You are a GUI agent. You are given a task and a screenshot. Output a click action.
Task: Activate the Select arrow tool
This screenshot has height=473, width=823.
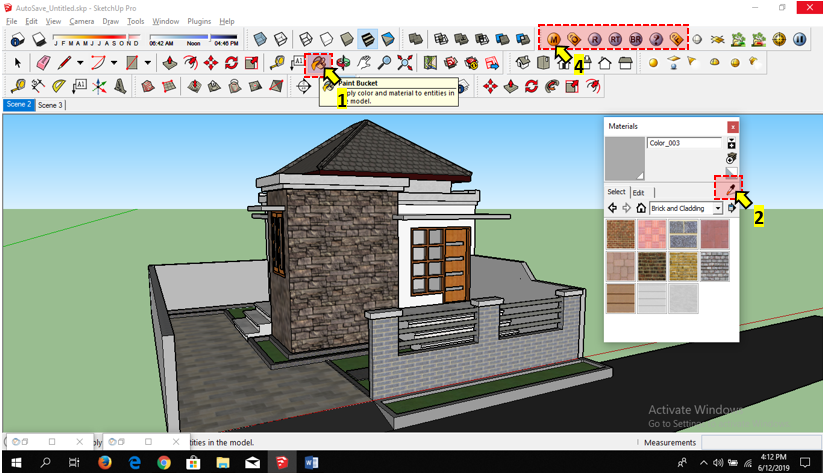pos(17,63)
